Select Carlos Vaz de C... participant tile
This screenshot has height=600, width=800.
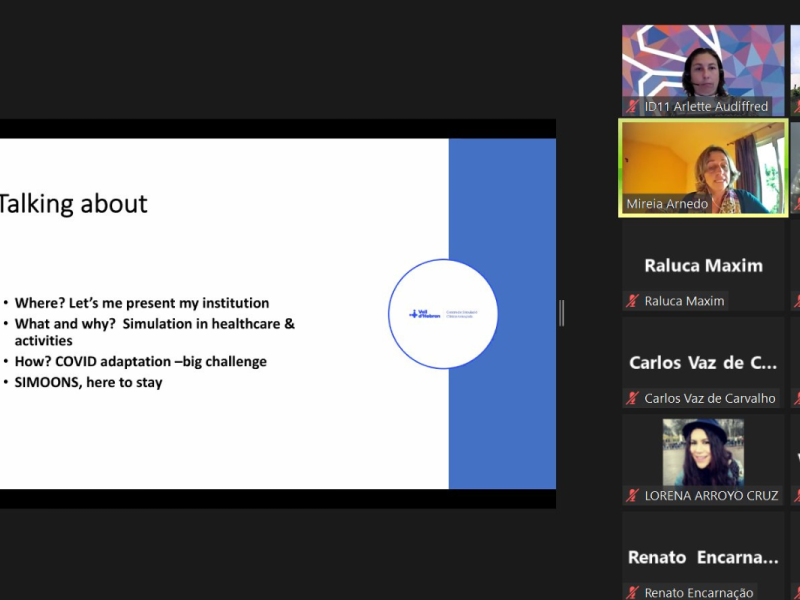point(703,362)
